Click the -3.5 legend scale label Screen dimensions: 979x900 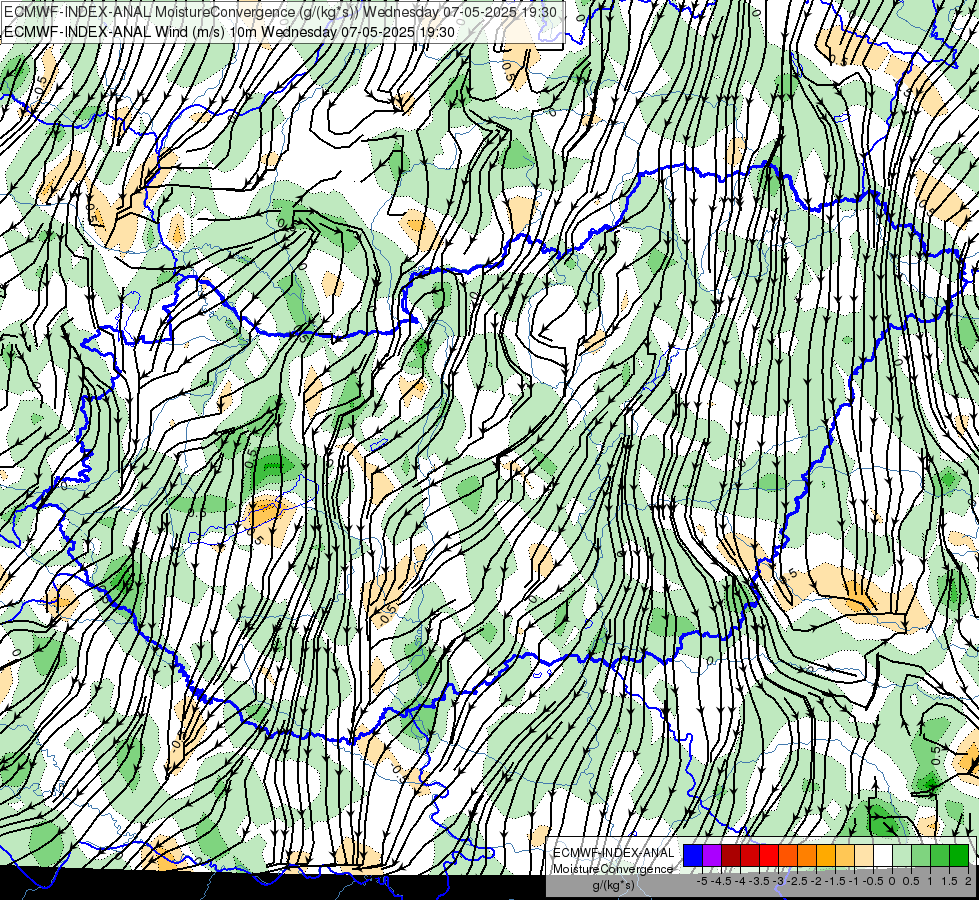[760, 881]
